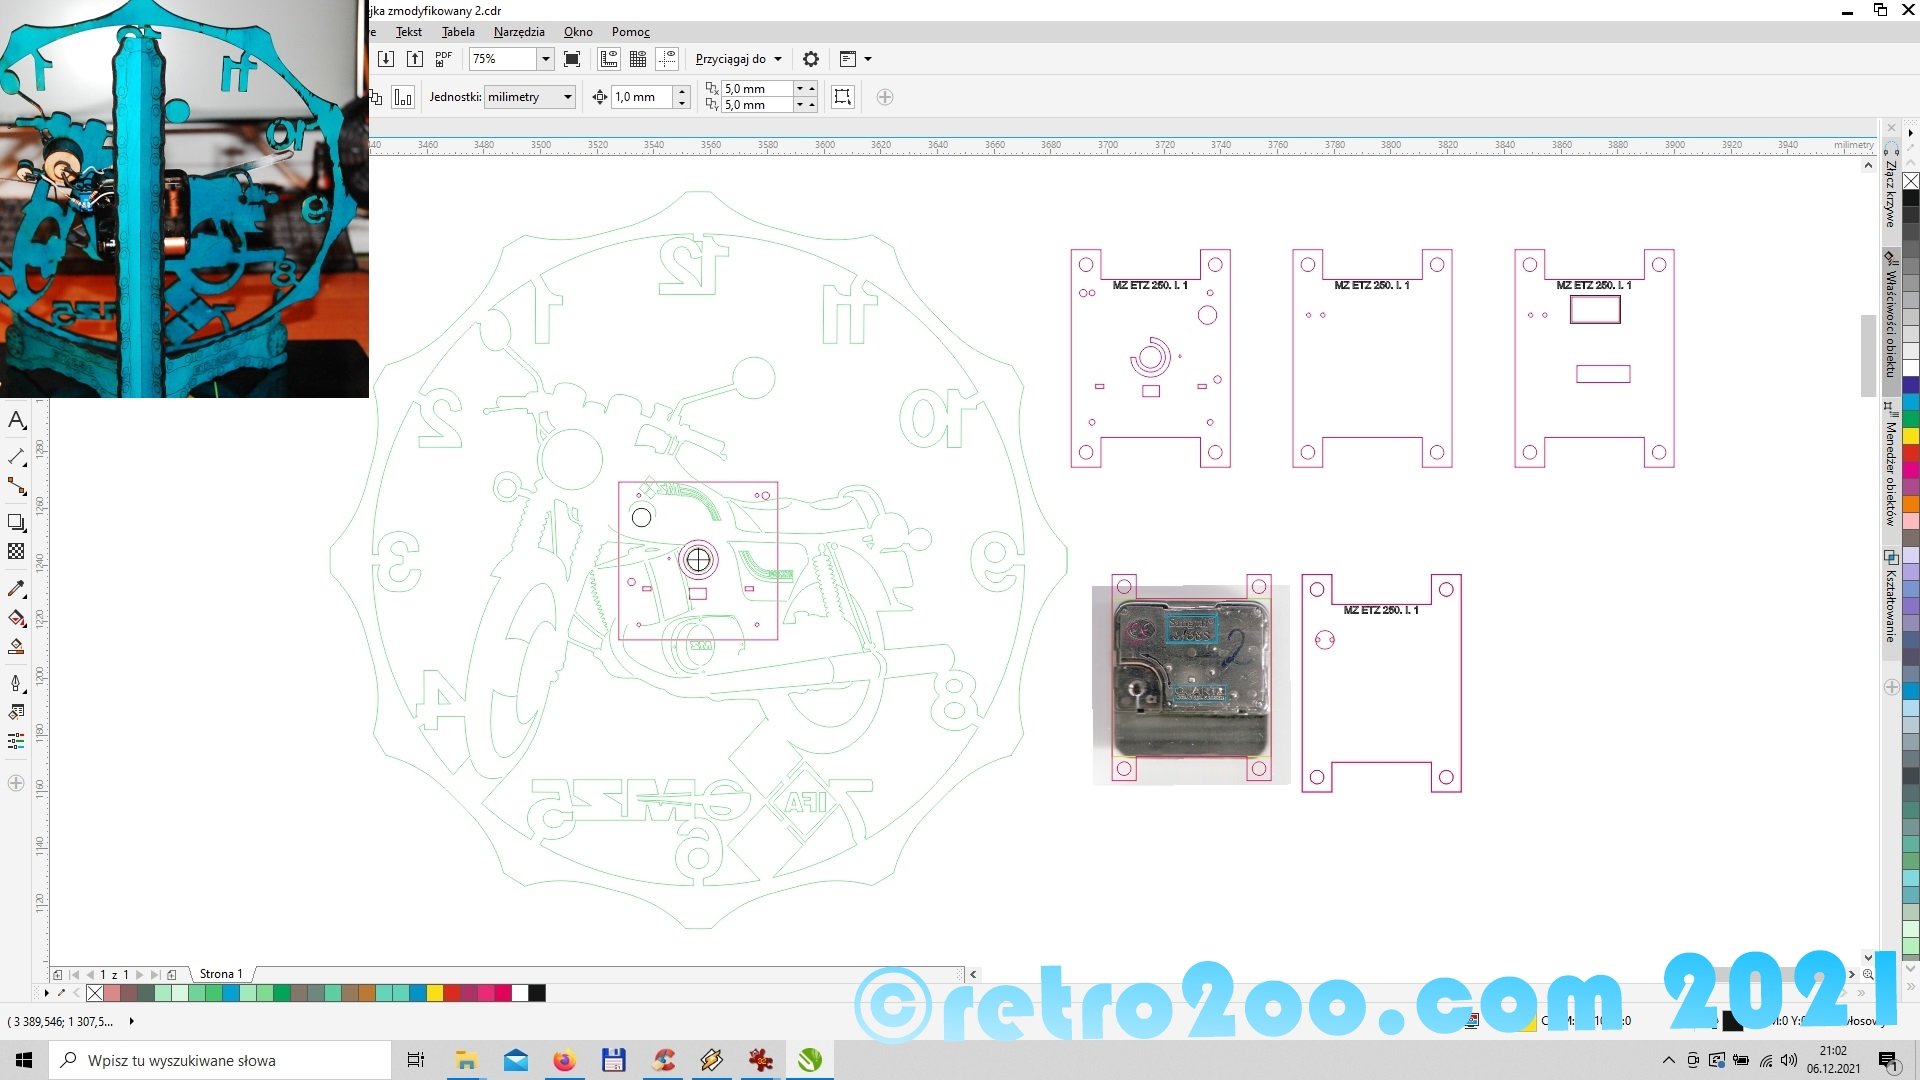Select the Interactive Fill tool
Image resolution: width=1920 pixels, height=1080 pixels.
click(16, 618)
